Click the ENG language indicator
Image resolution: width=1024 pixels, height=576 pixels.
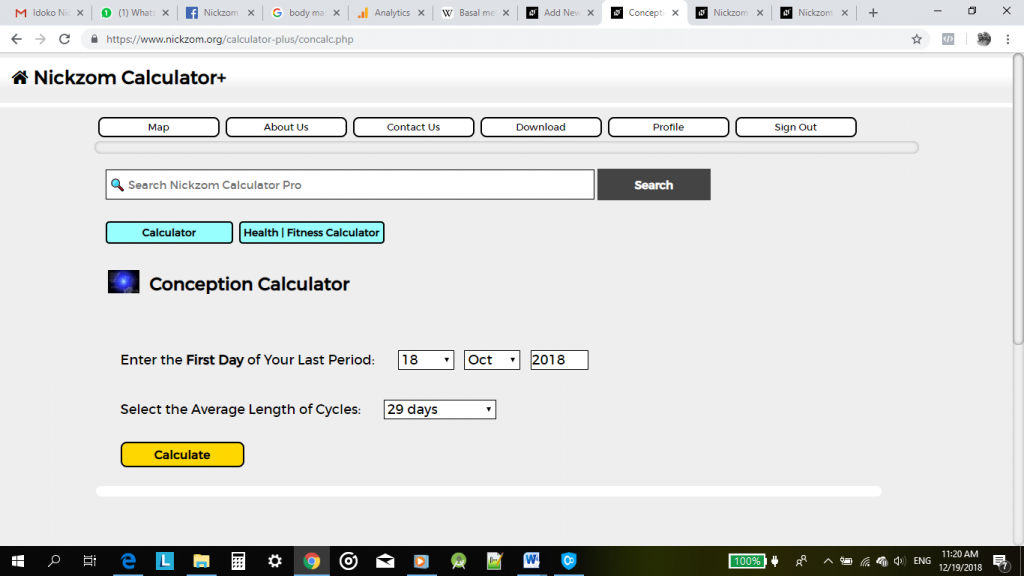pyautogui.click(x=922, y=561)
